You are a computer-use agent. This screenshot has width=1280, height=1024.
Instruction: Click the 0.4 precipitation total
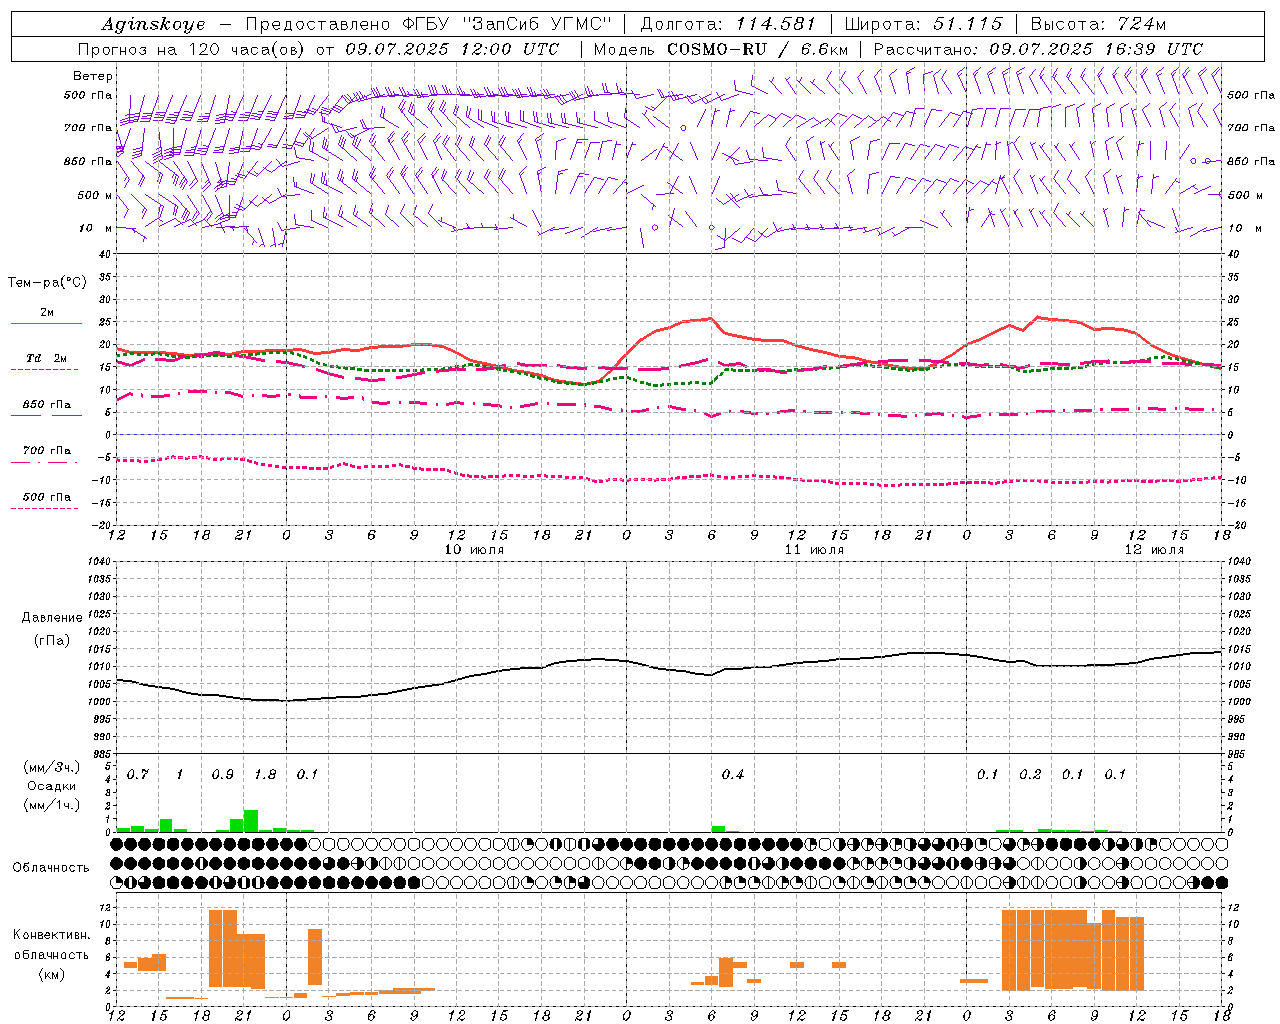(x=733, y=774)
